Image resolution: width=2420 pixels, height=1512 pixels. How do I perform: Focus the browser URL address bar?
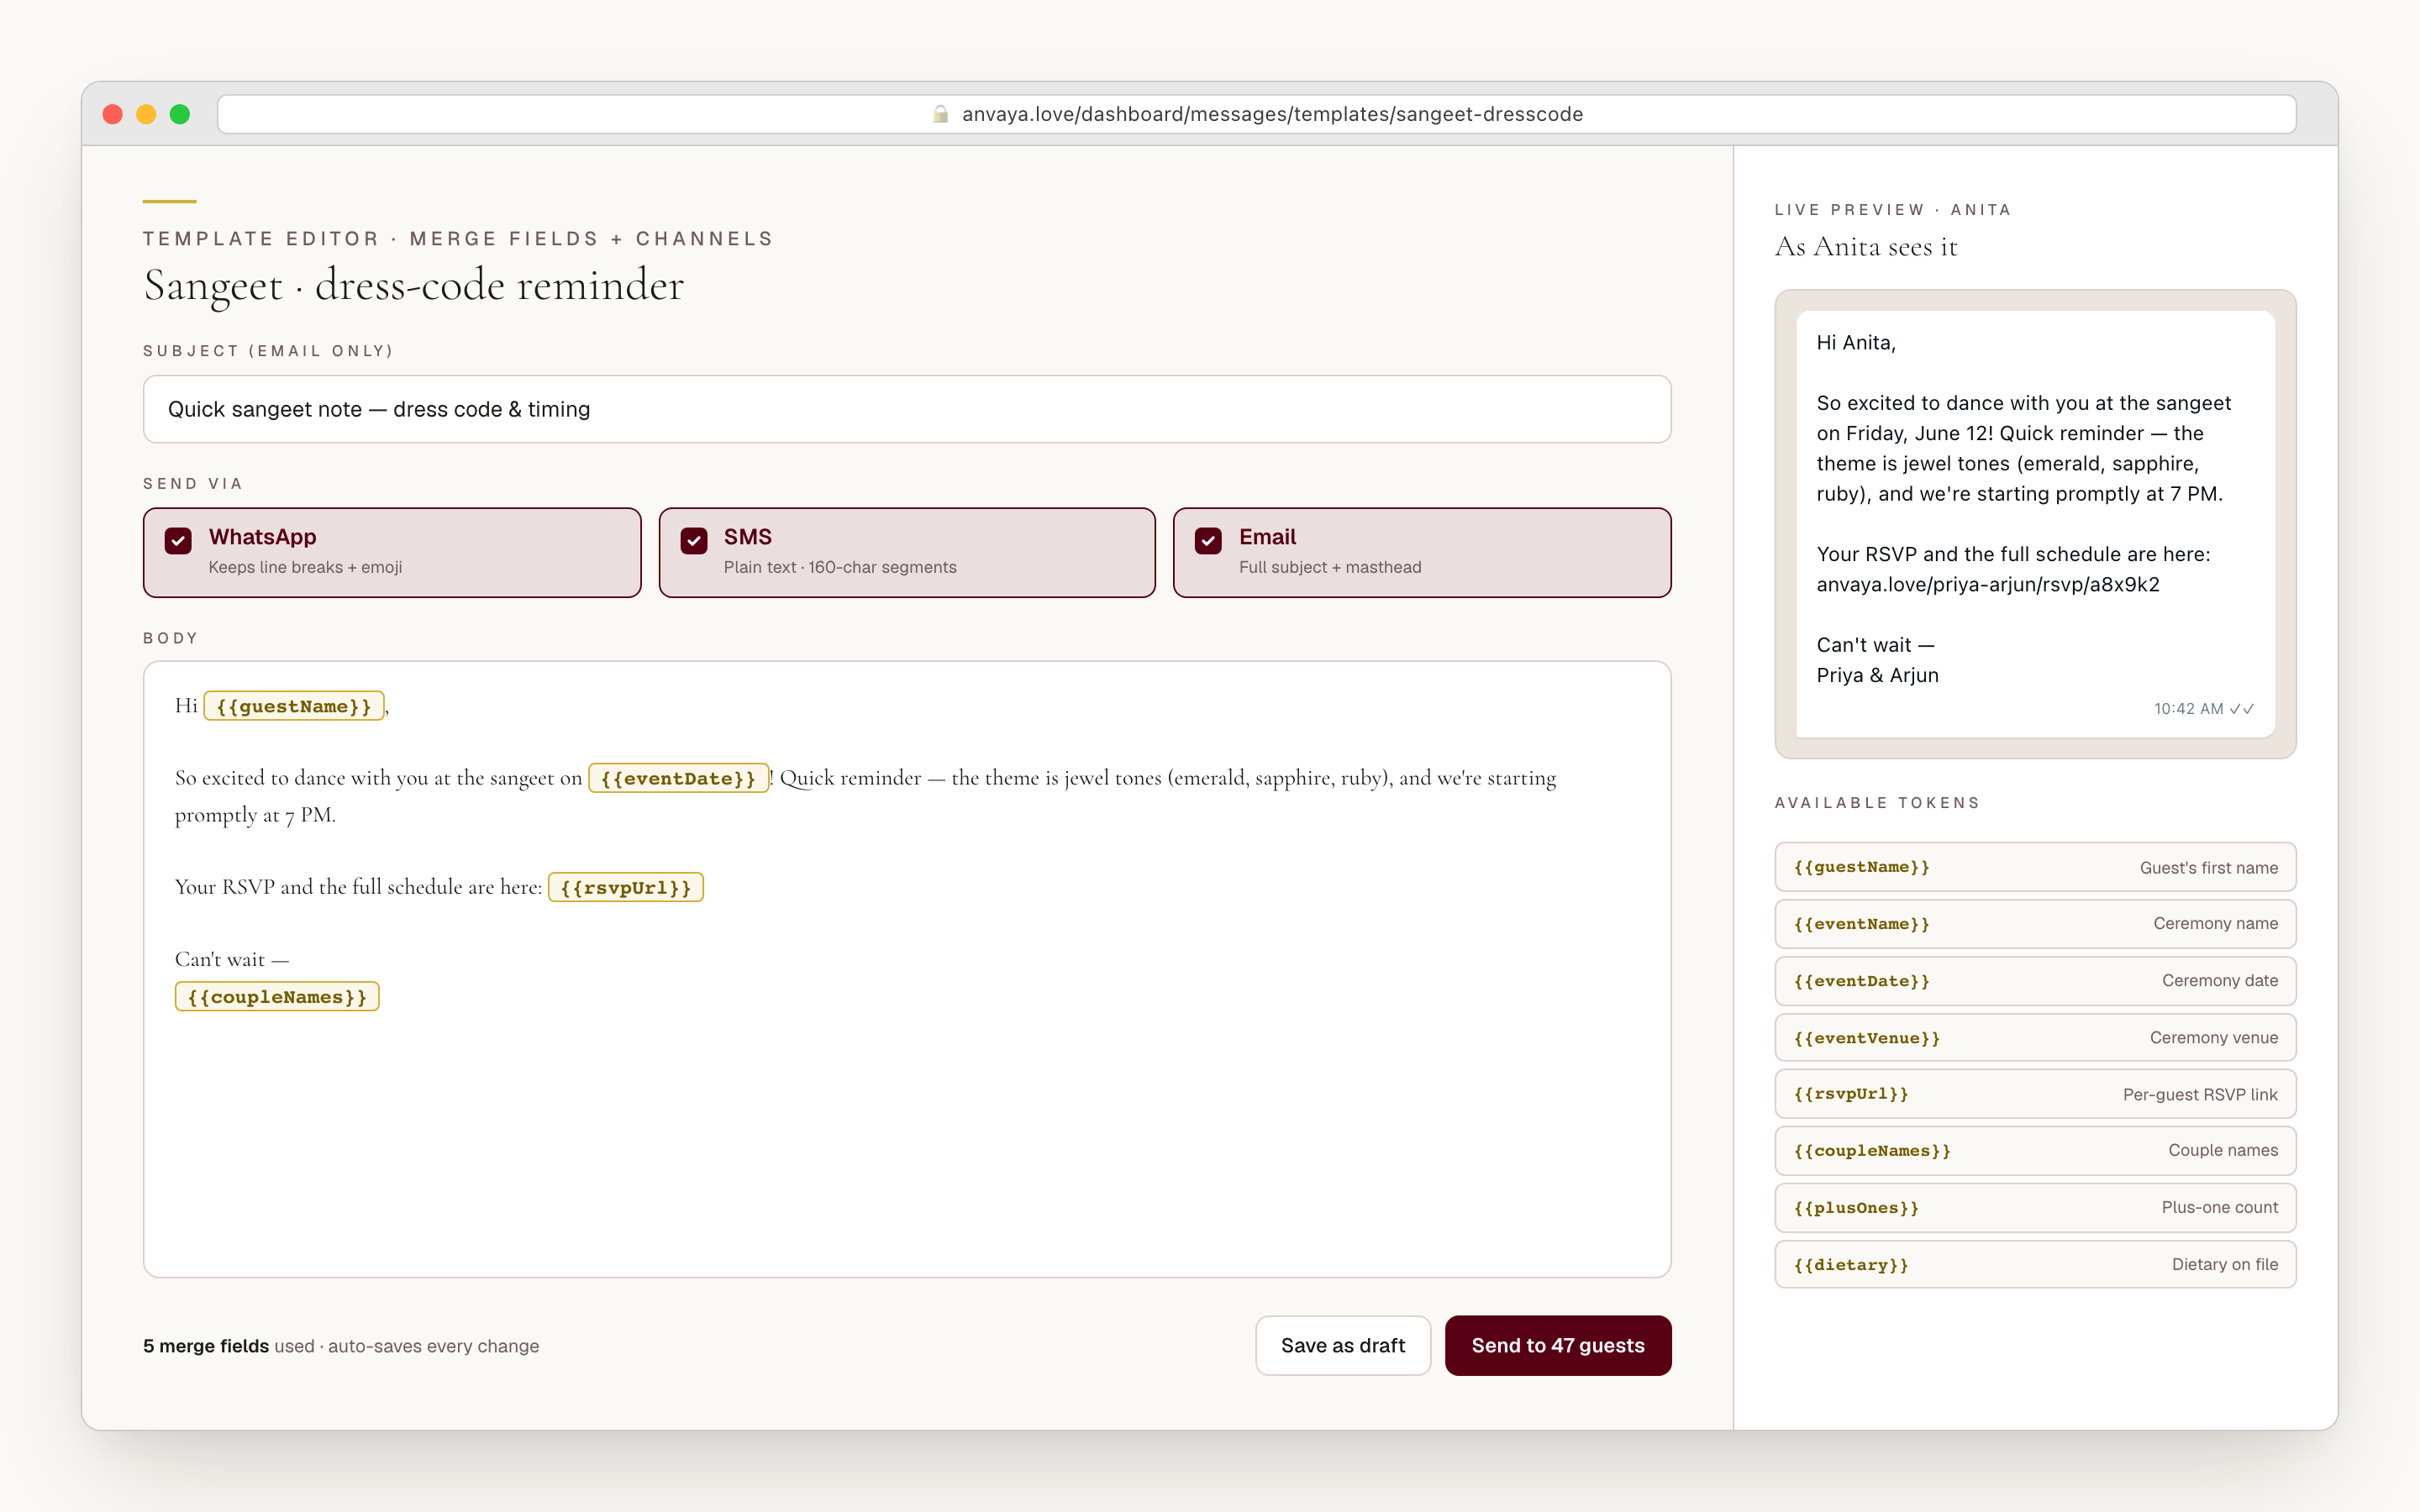(x=1256, y=114)
